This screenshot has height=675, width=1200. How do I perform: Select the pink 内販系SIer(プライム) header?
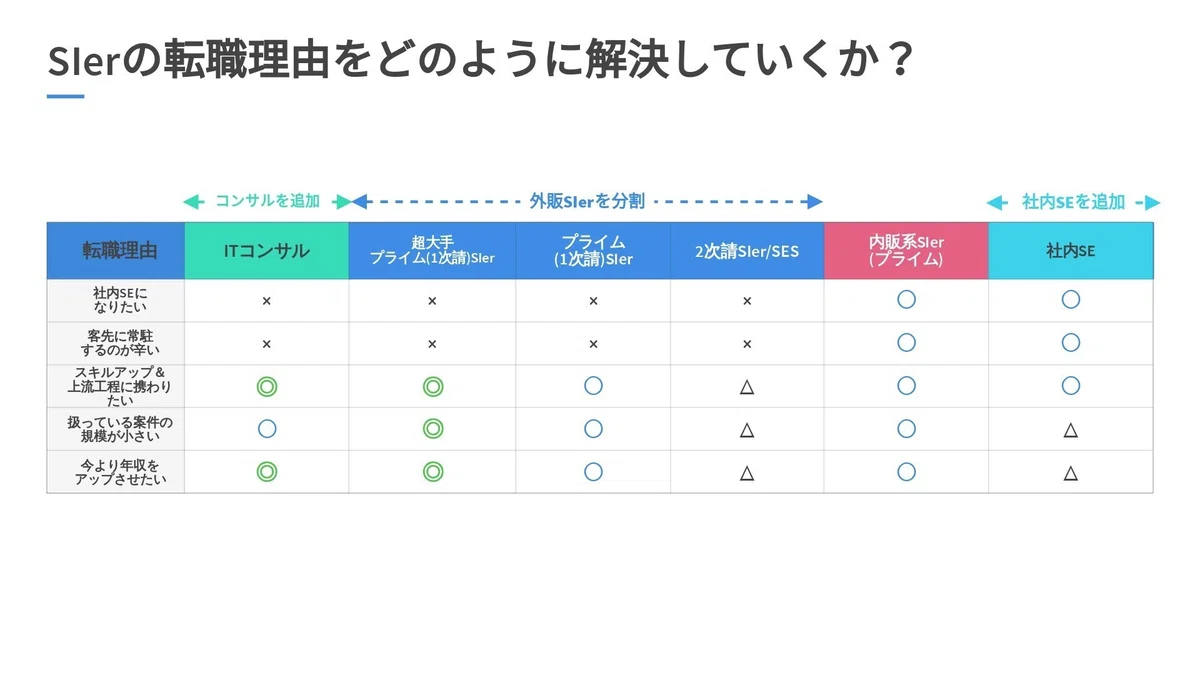tap(906, 251)
